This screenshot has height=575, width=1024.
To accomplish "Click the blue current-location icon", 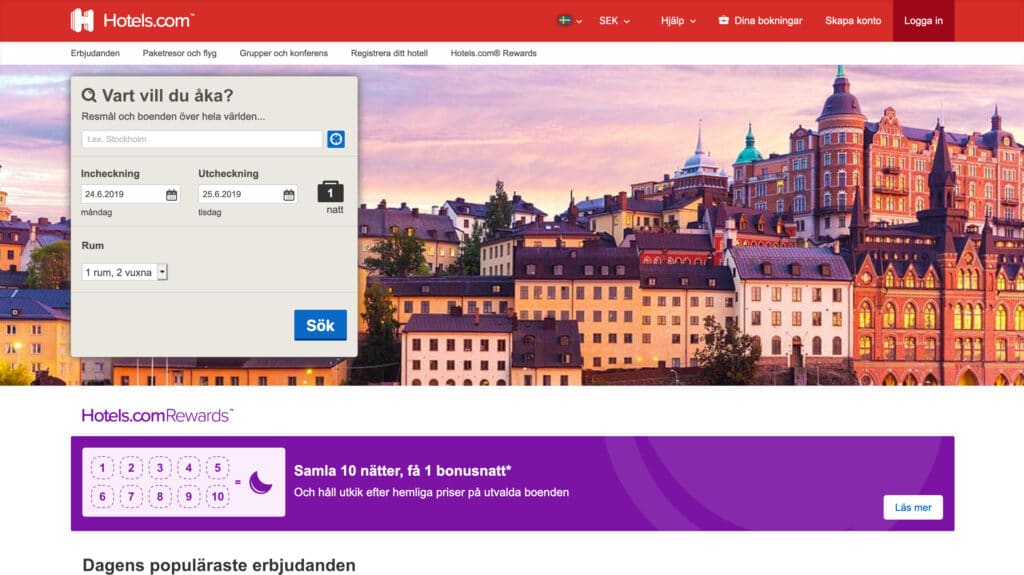I will (x=336, y=139).
